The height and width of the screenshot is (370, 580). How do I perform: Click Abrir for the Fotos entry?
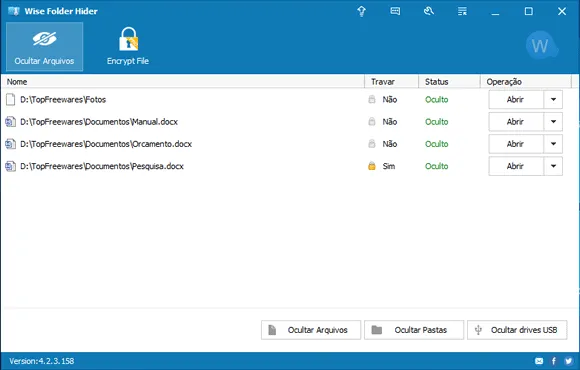point(516,100)
